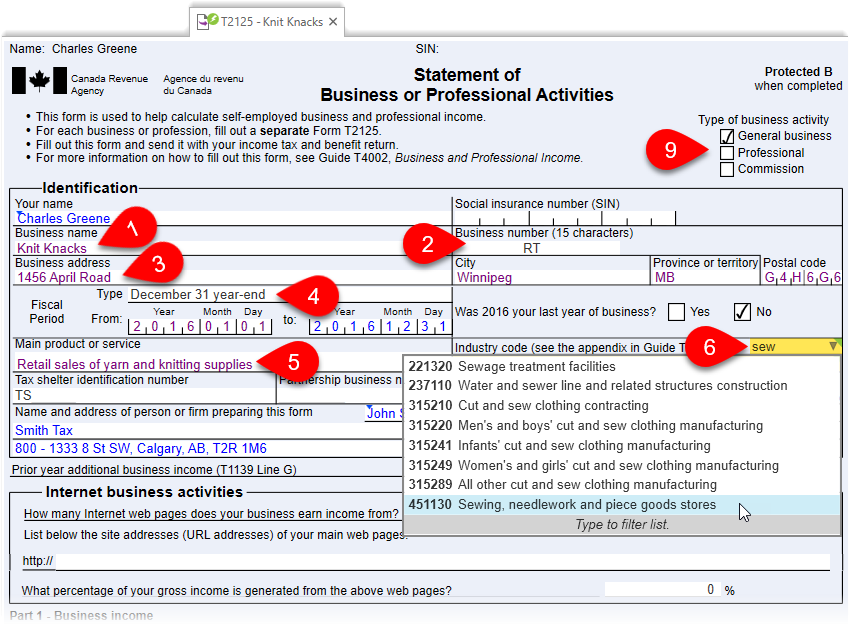Screen dimensions: 849x624
Task: Close the T2125 - Knit Knacks tab
Action: [333, 22]
